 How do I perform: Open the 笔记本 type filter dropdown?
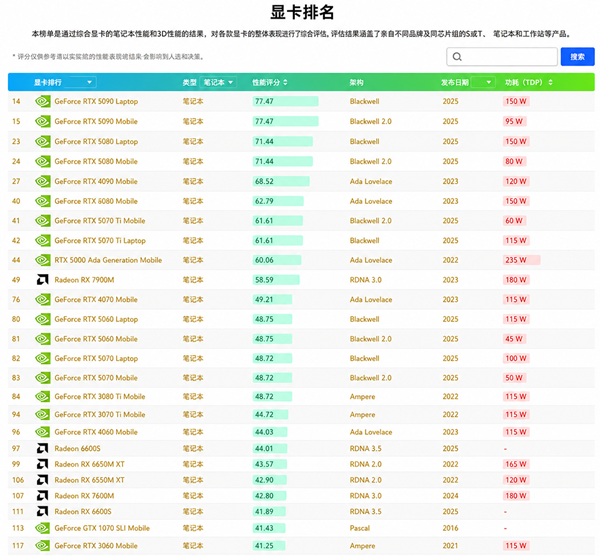coord(218,82)
